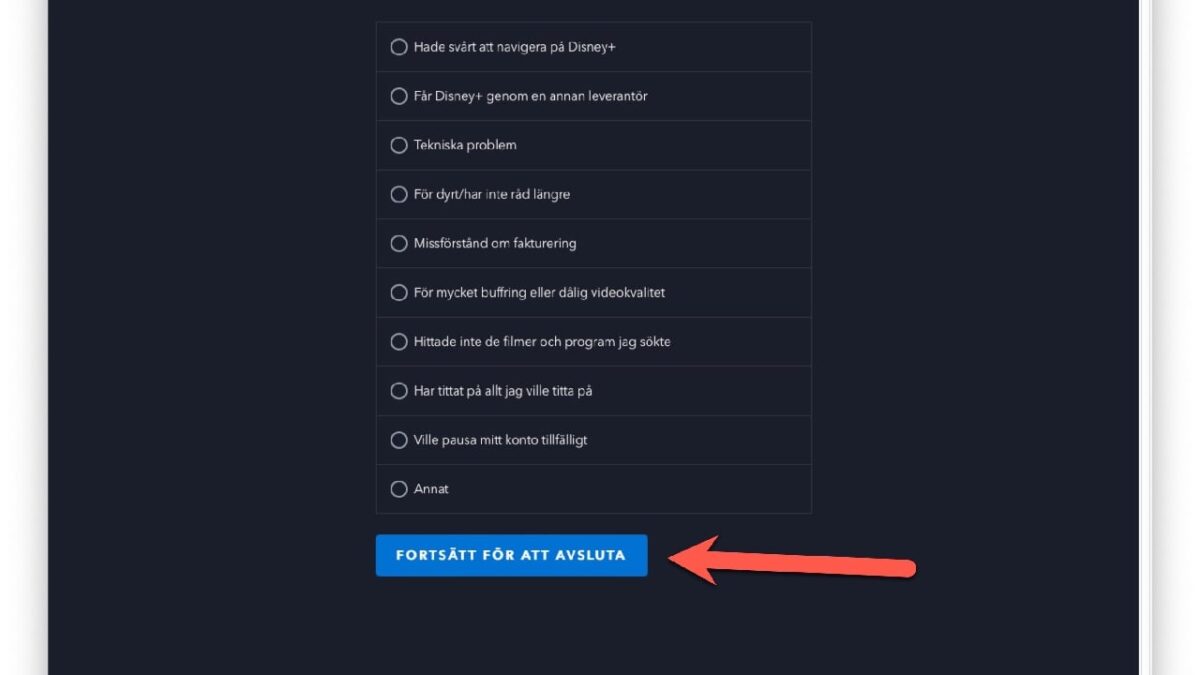
Task: Select the 'Hade svårt att navigera på Disney+' radio button
Action: (398, 46)
